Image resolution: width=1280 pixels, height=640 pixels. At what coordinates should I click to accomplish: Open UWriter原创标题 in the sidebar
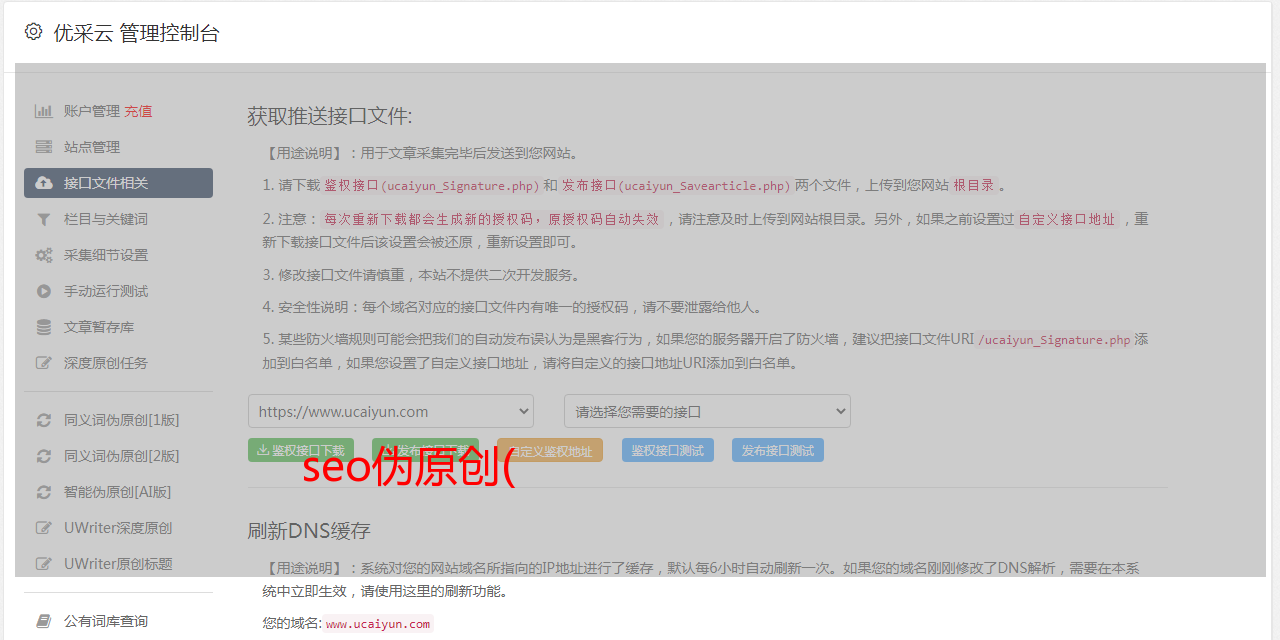point(118,564)
